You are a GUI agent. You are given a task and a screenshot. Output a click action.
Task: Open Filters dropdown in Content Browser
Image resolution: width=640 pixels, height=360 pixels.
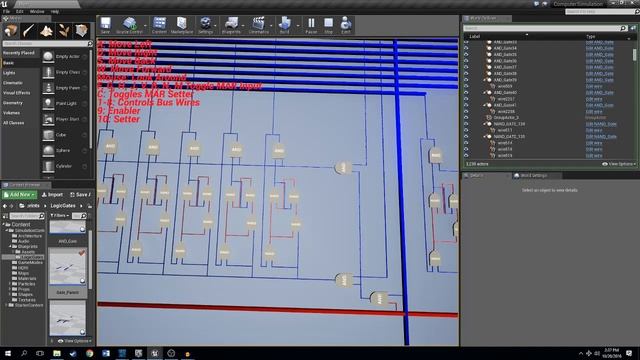click(60, 216)
